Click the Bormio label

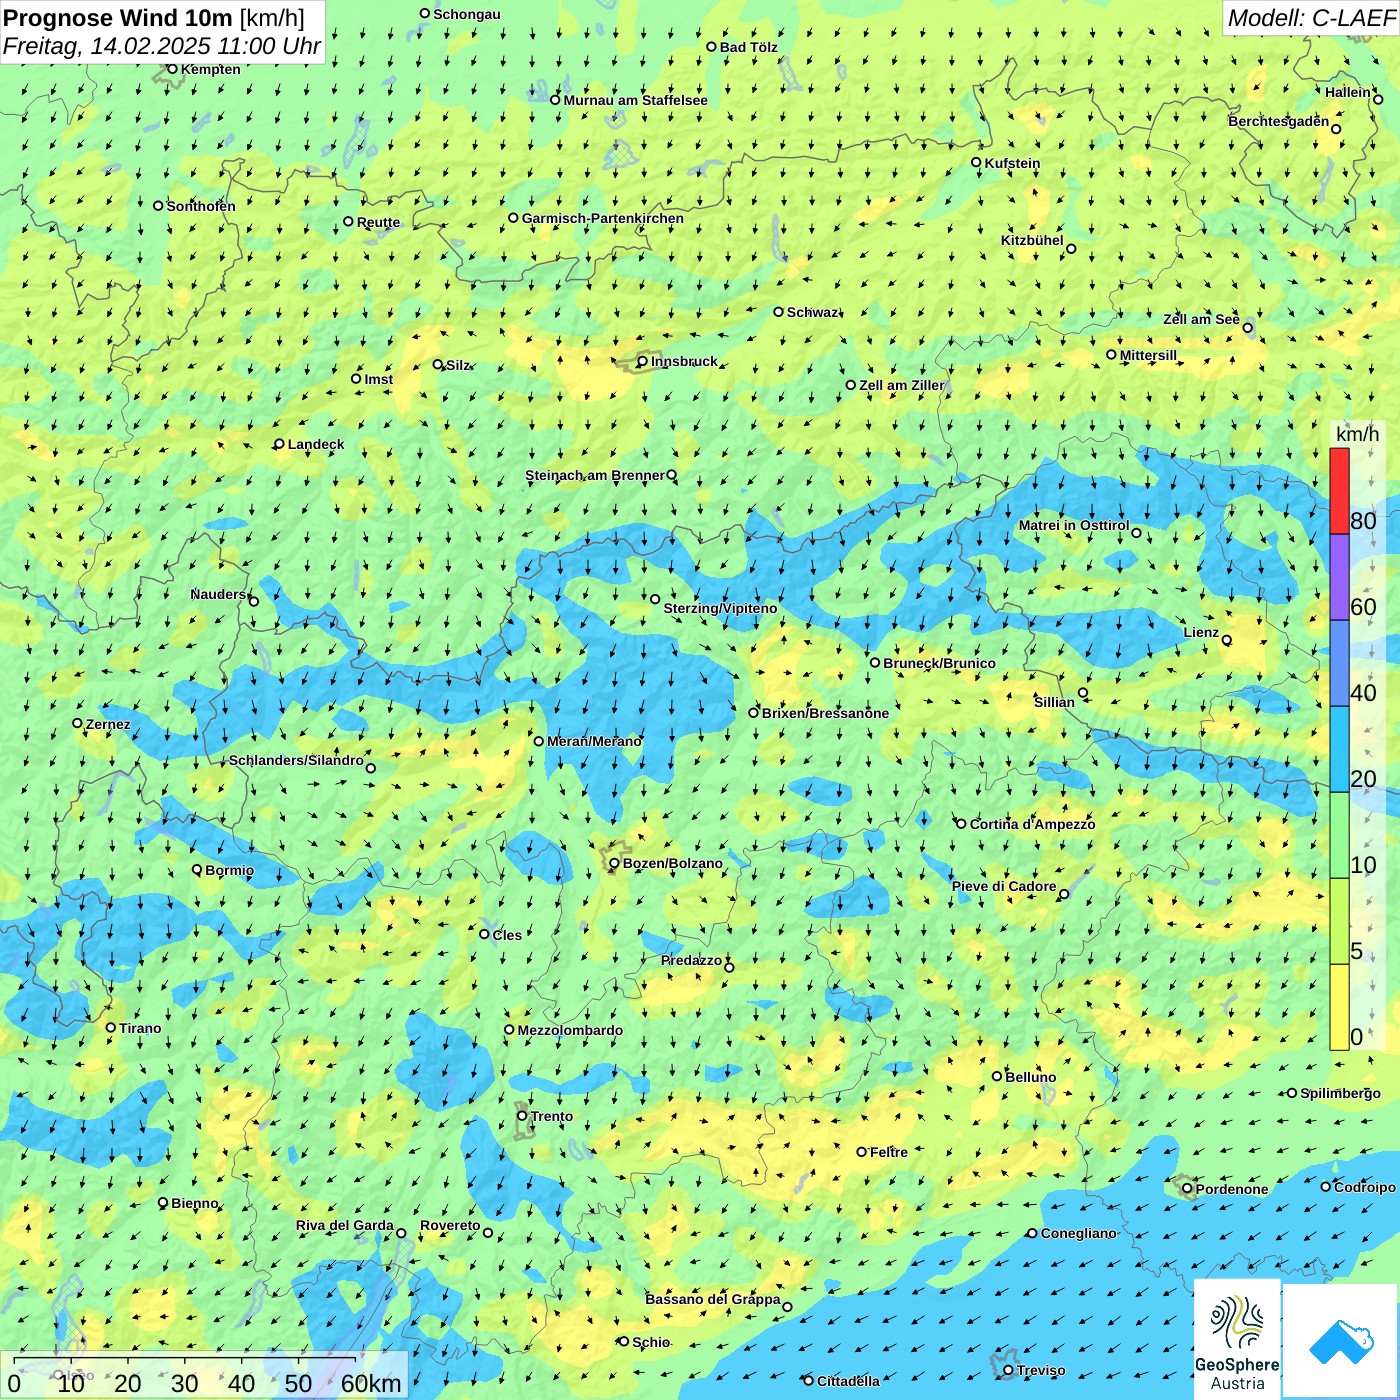point(229,870)
